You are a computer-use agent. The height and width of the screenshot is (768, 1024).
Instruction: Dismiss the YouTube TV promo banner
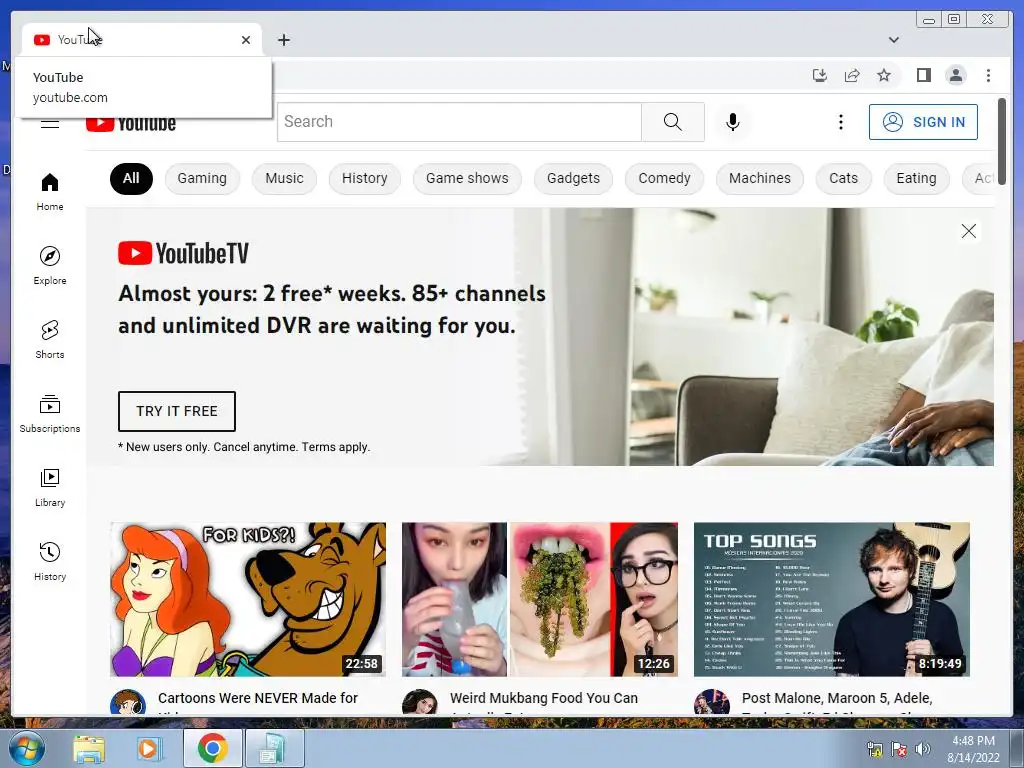pos(968,231)
